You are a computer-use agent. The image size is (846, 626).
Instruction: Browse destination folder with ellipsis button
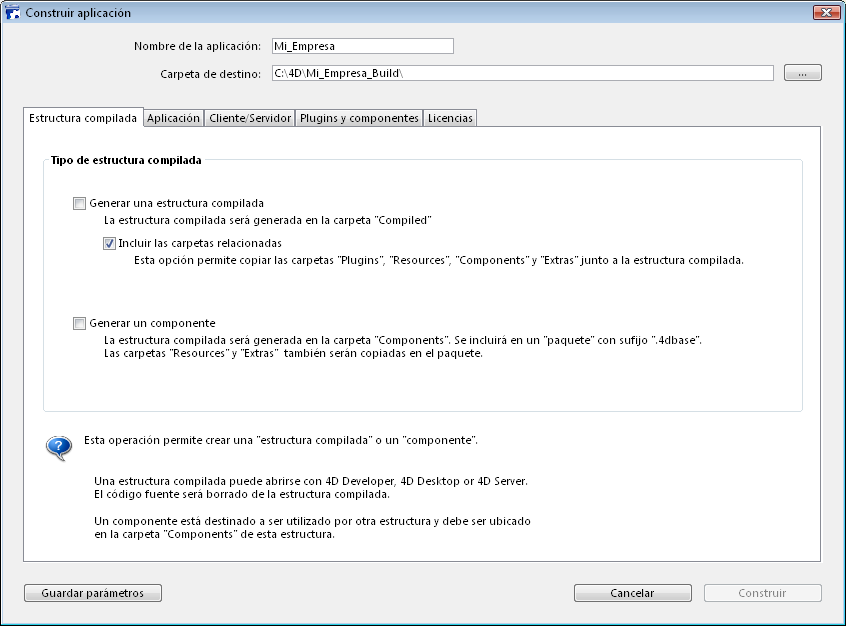coord(803,73)
